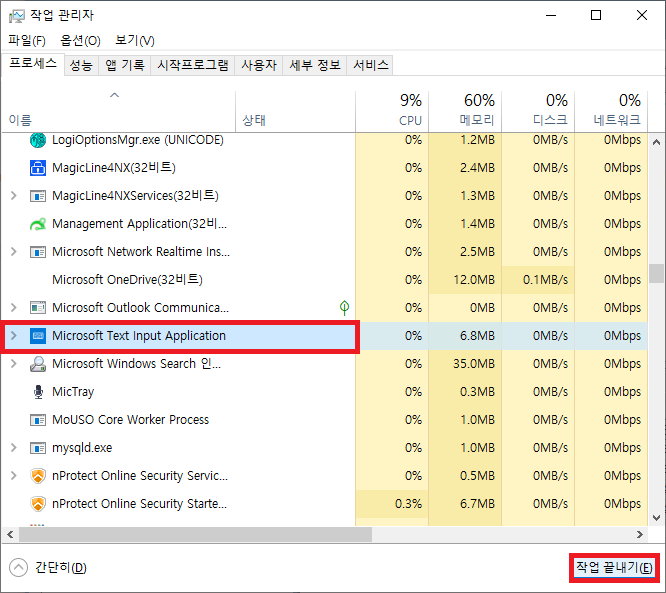Click the LogiOptionsMgr.exe process icon
This screenshot has height=593, width=666.
click(39, 140)
